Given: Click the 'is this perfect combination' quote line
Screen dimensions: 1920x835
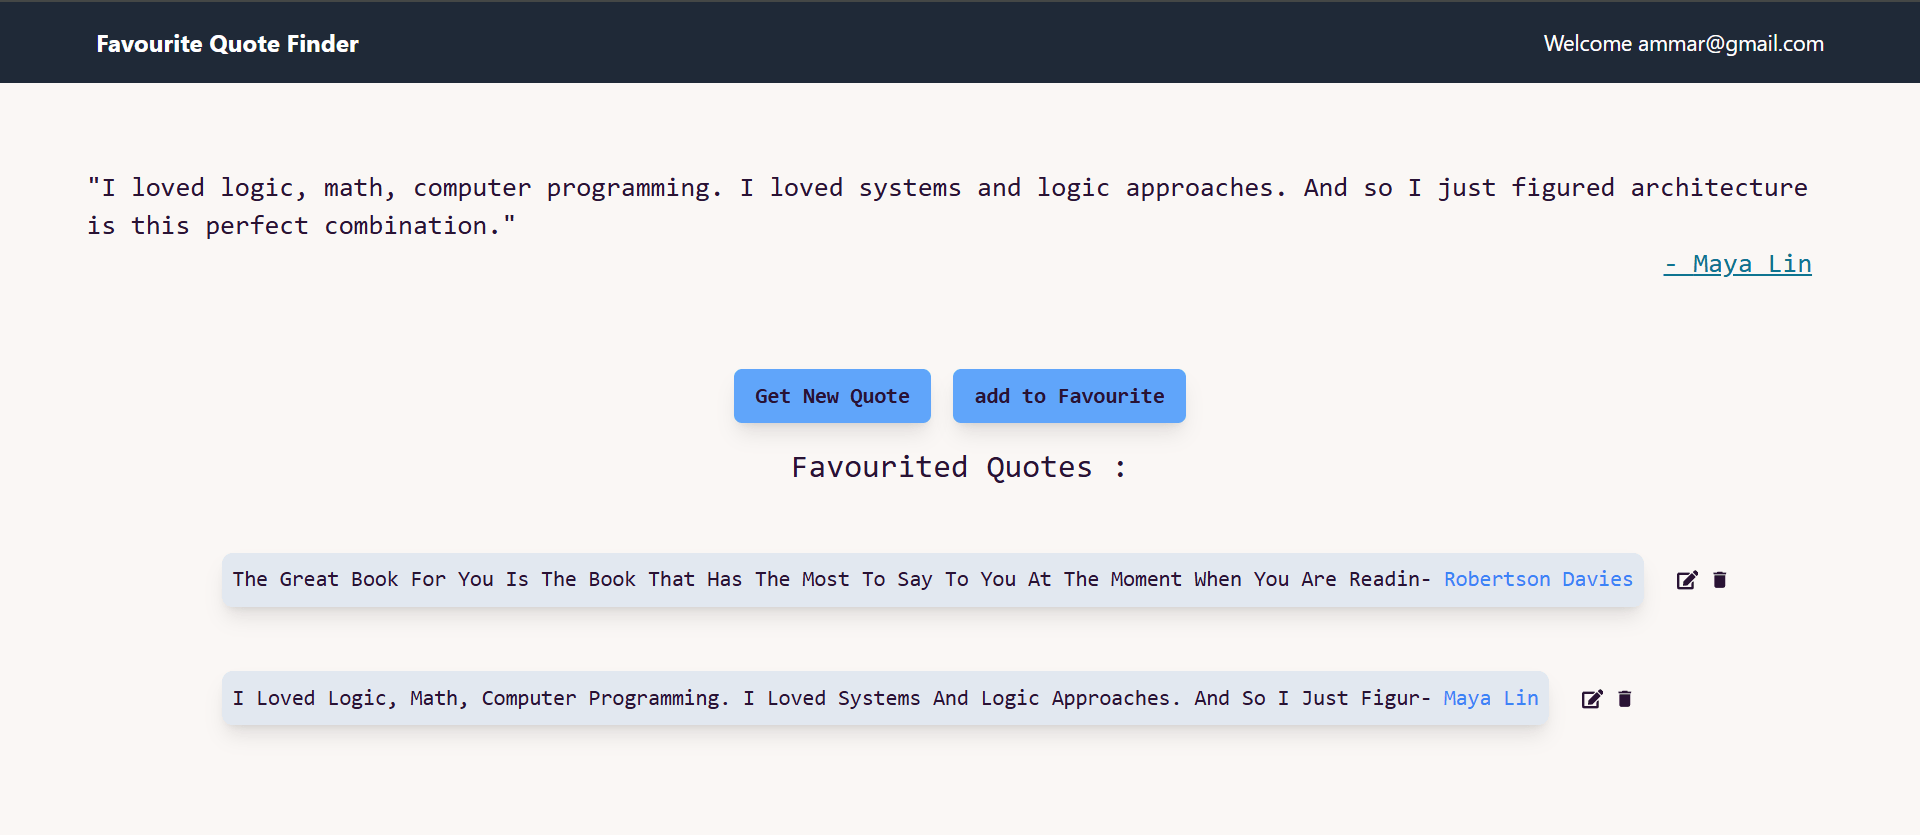Looking at the screenshot, I should coord(300,226).
